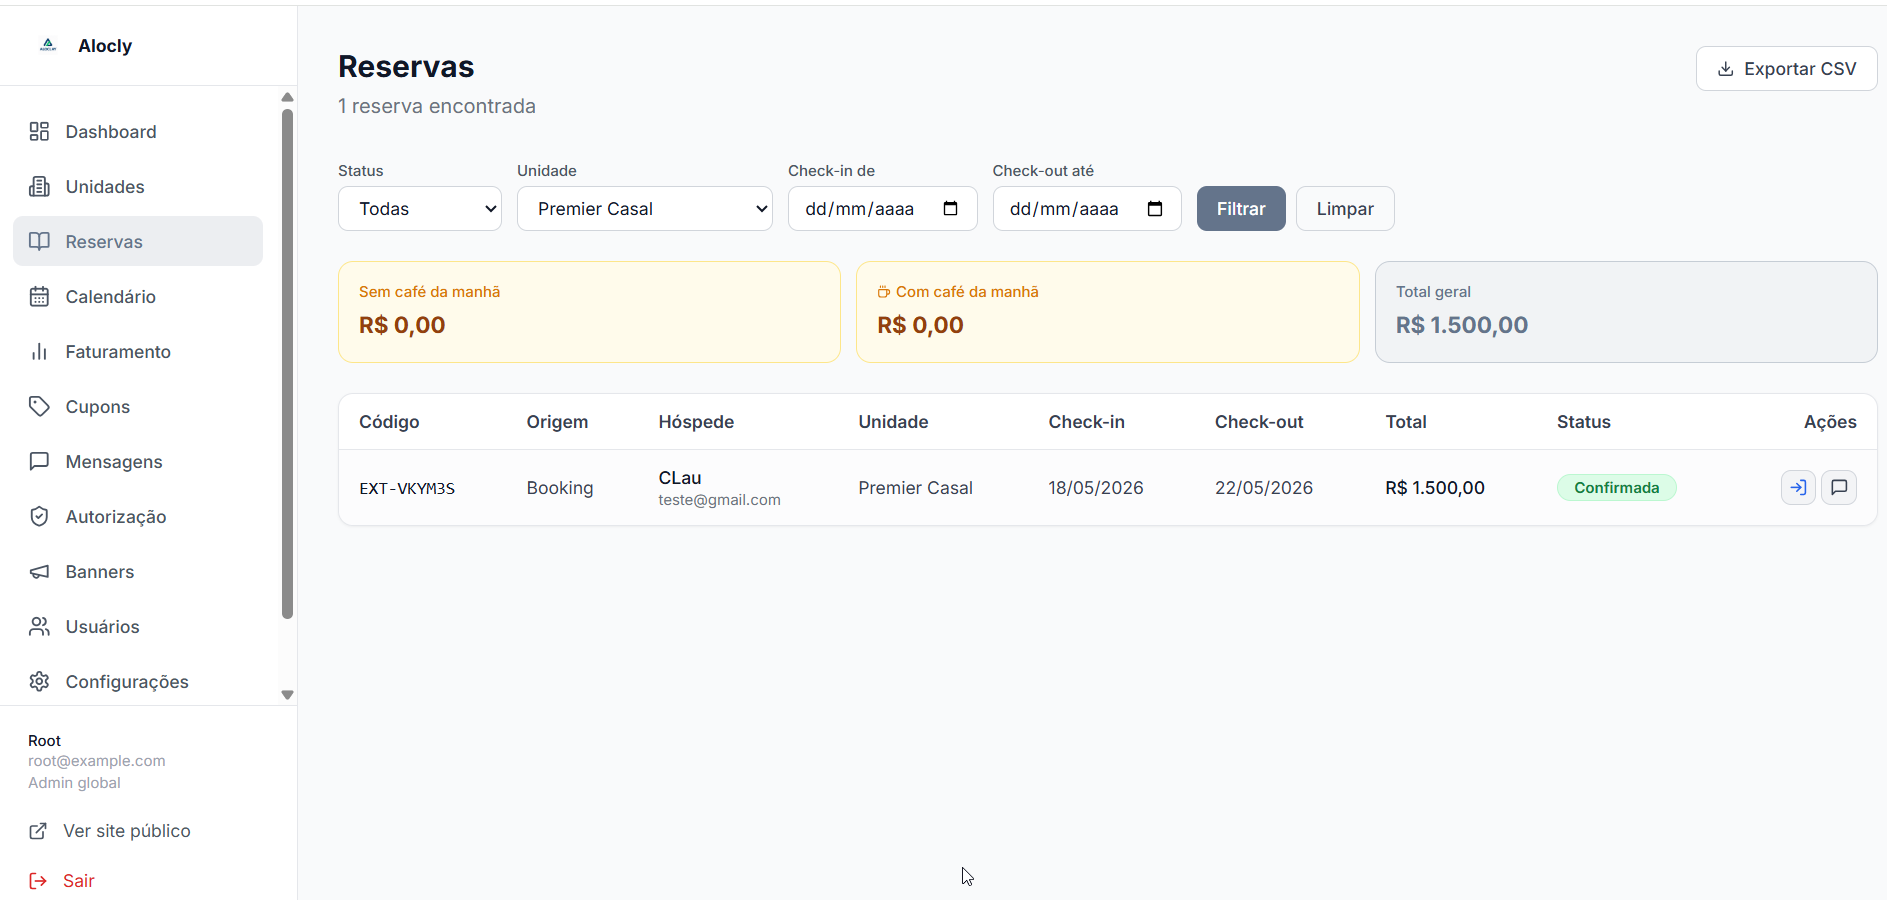Click the Autorização shield icon
The image size is (1887, 900).
[x=39, y=516]
